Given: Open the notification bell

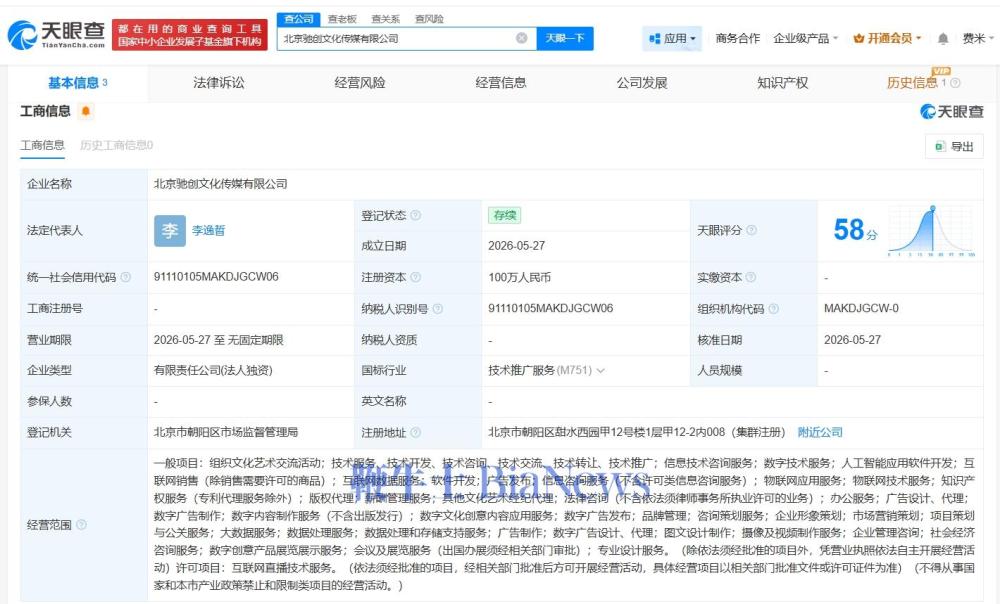Looking at the screenshot, I should coord(943,39).
